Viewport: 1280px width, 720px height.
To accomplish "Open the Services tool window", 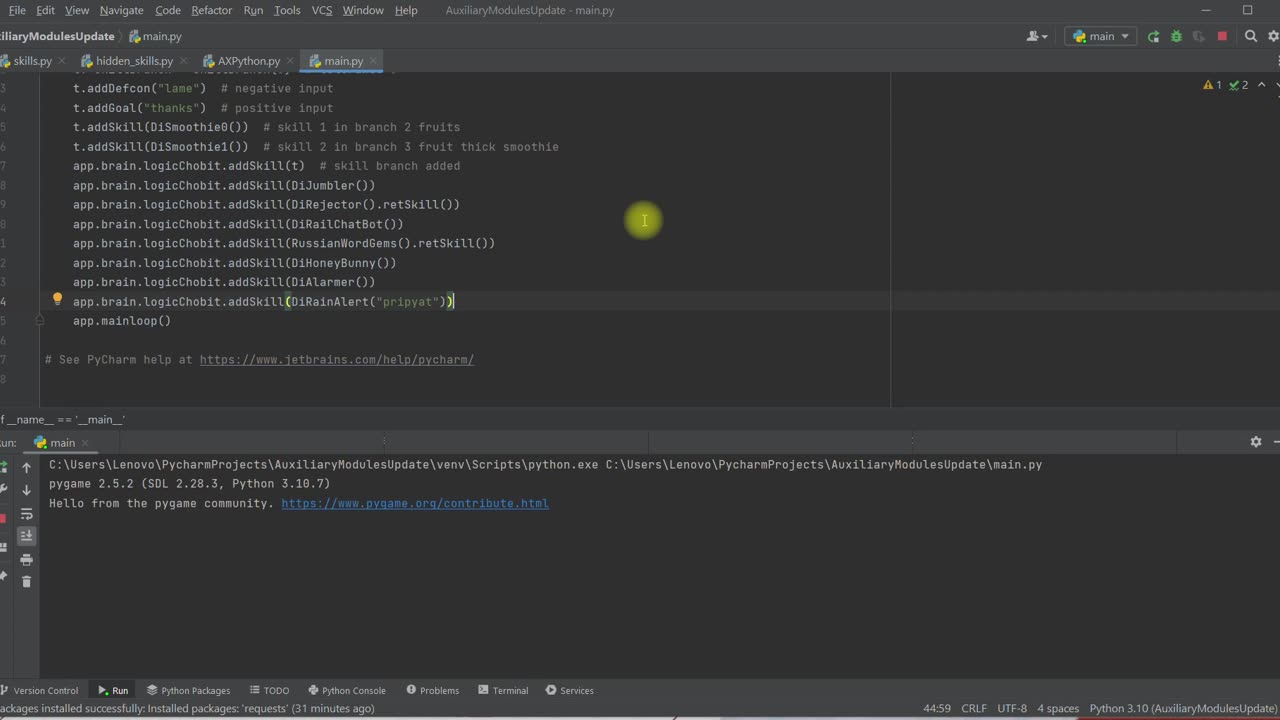I will tap(569, 690).
